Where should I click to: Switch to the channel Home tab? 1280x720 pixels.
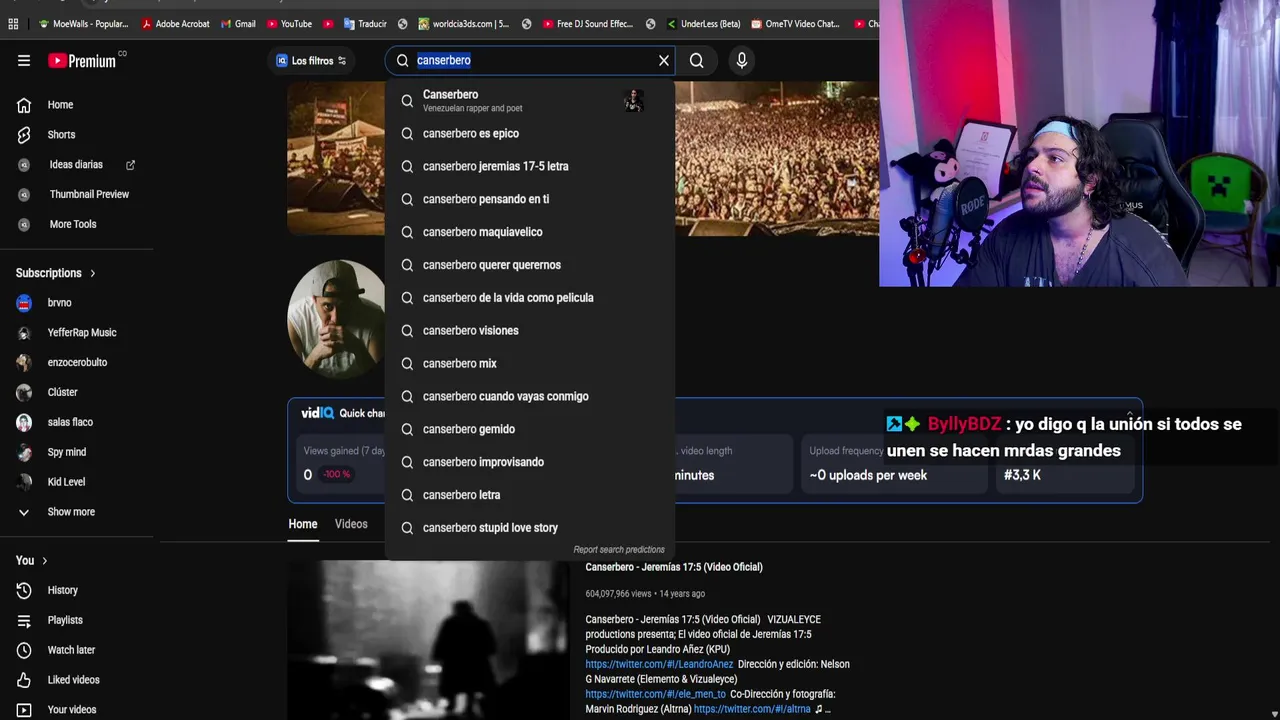coord(303,524)
